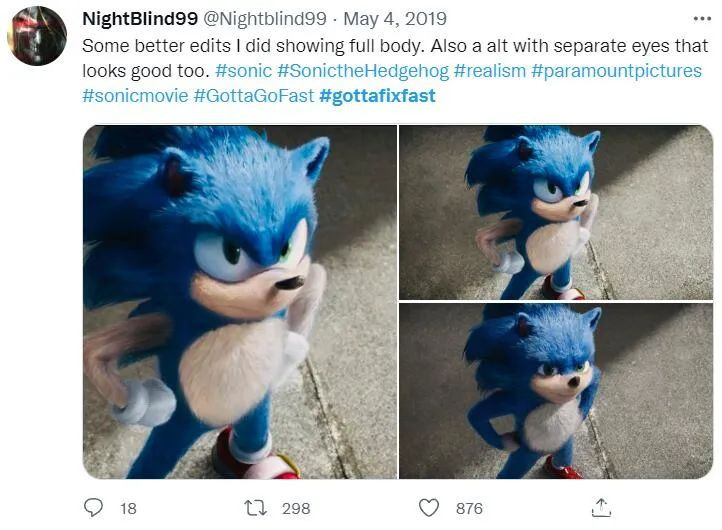
Task: Open the bold #gottafixfast hashtag
Action: pos(377,96)
